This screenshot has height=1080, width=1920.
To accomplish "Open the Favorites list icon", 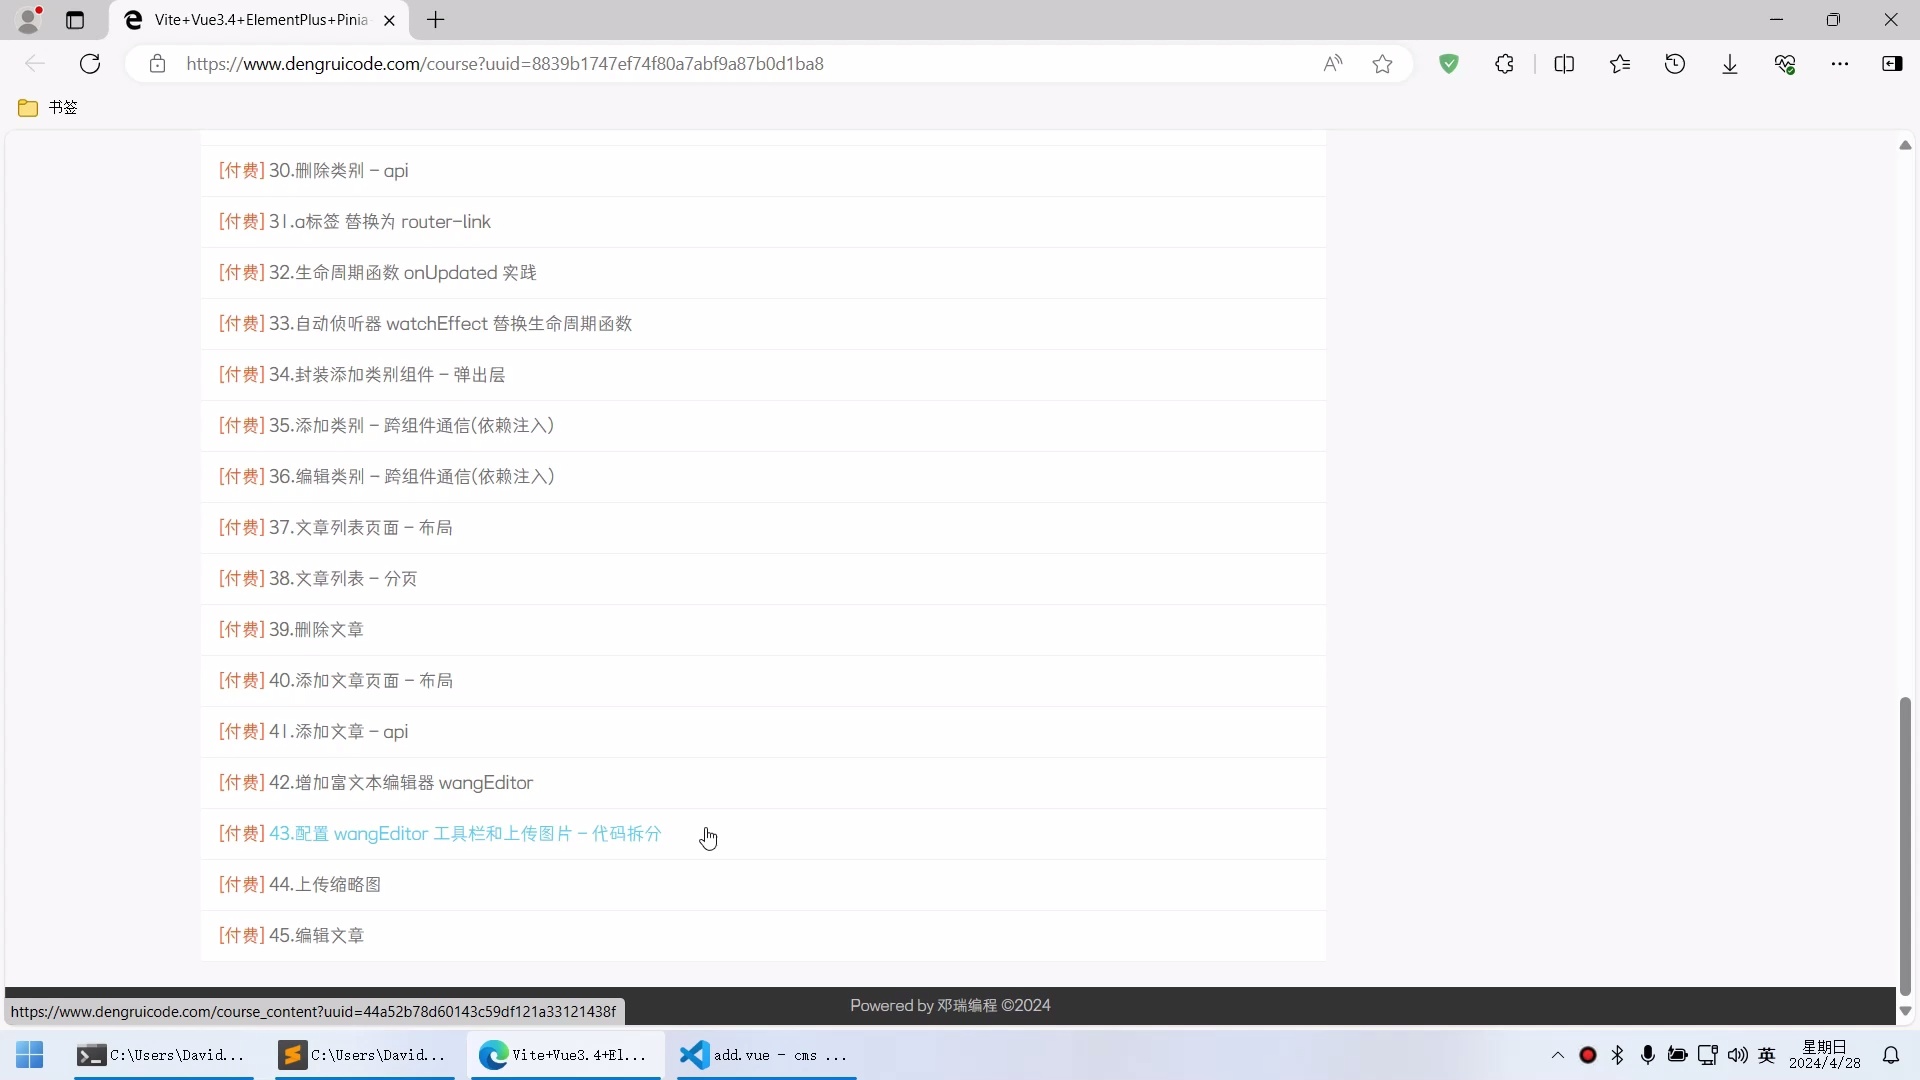I will pyautogui.click(x=1620, y=64).
